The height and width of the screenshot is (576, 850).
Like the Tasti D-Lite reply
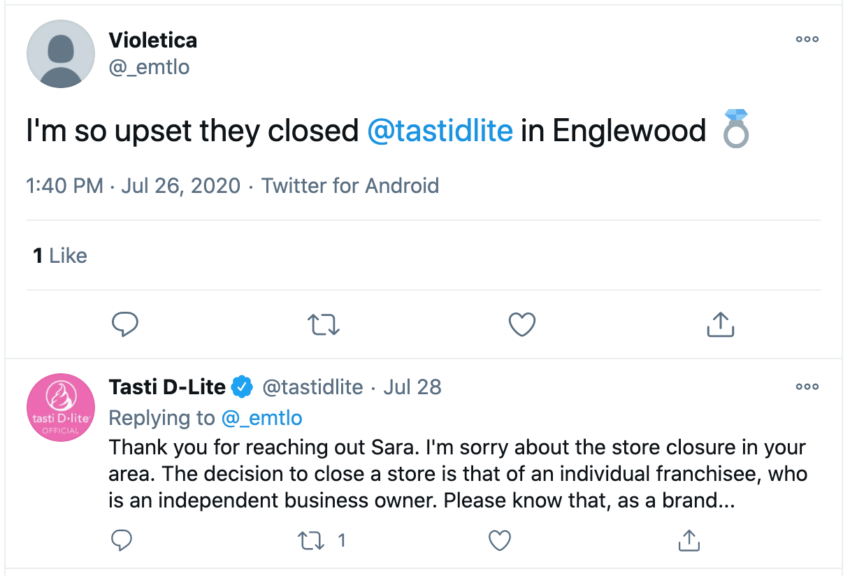click(499, 541)
